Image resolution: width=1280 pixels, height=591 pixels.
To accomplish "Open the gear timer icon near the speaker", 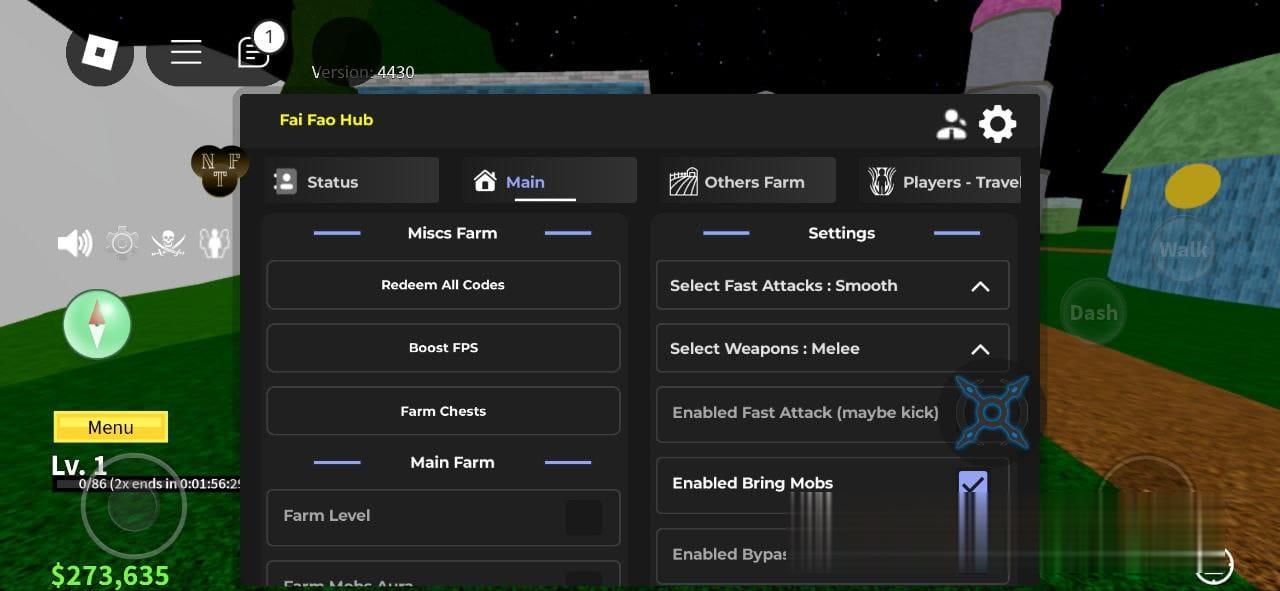I will [x=122, y=242].
